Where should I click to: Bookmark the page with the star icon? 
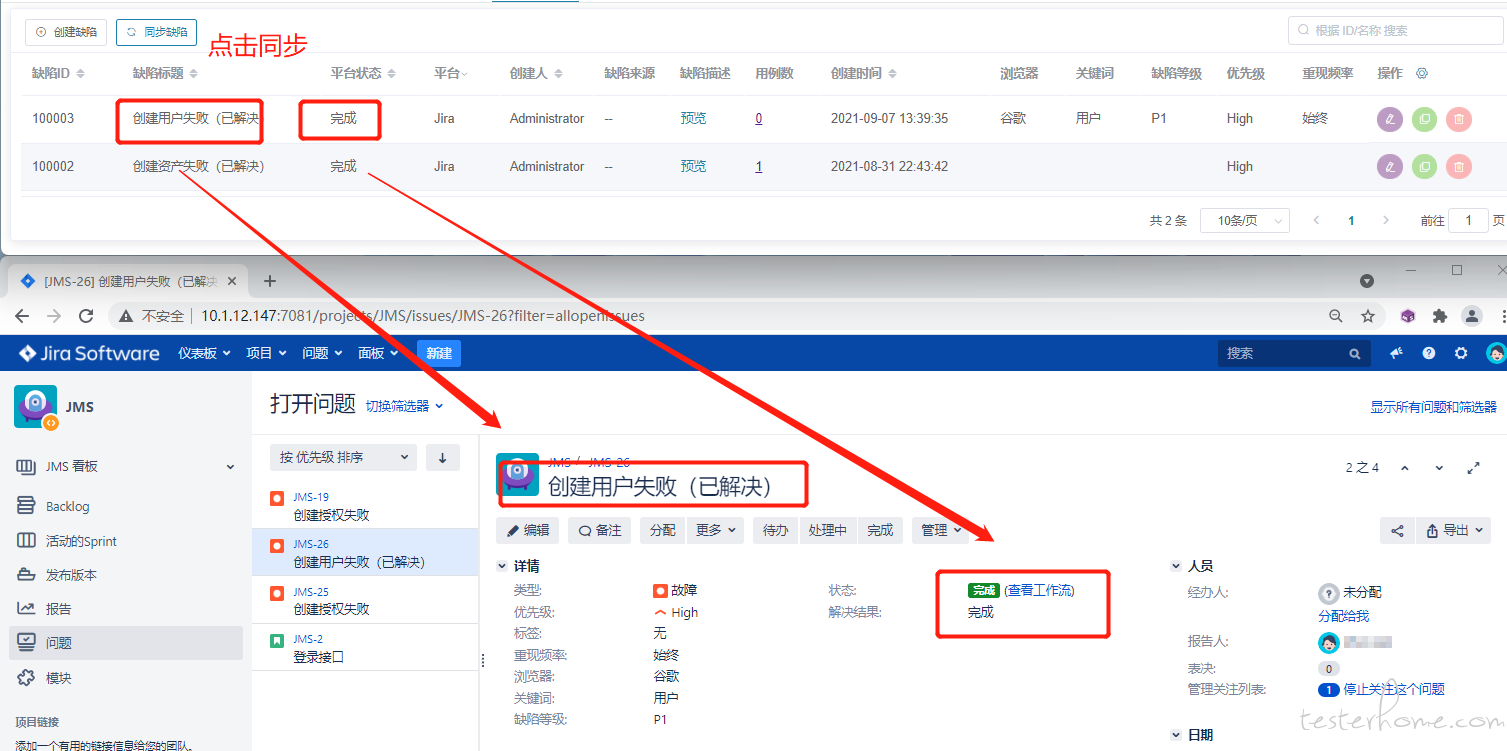click(x=1368, y=316)
